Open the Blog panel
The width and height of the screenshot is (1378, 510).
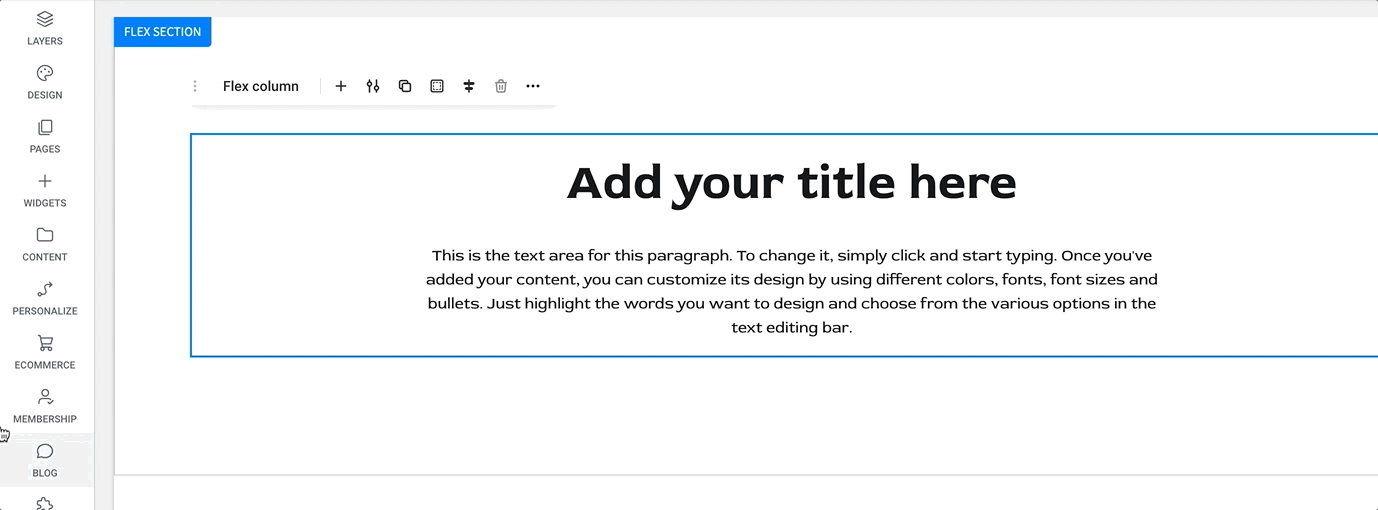(44, 460)
